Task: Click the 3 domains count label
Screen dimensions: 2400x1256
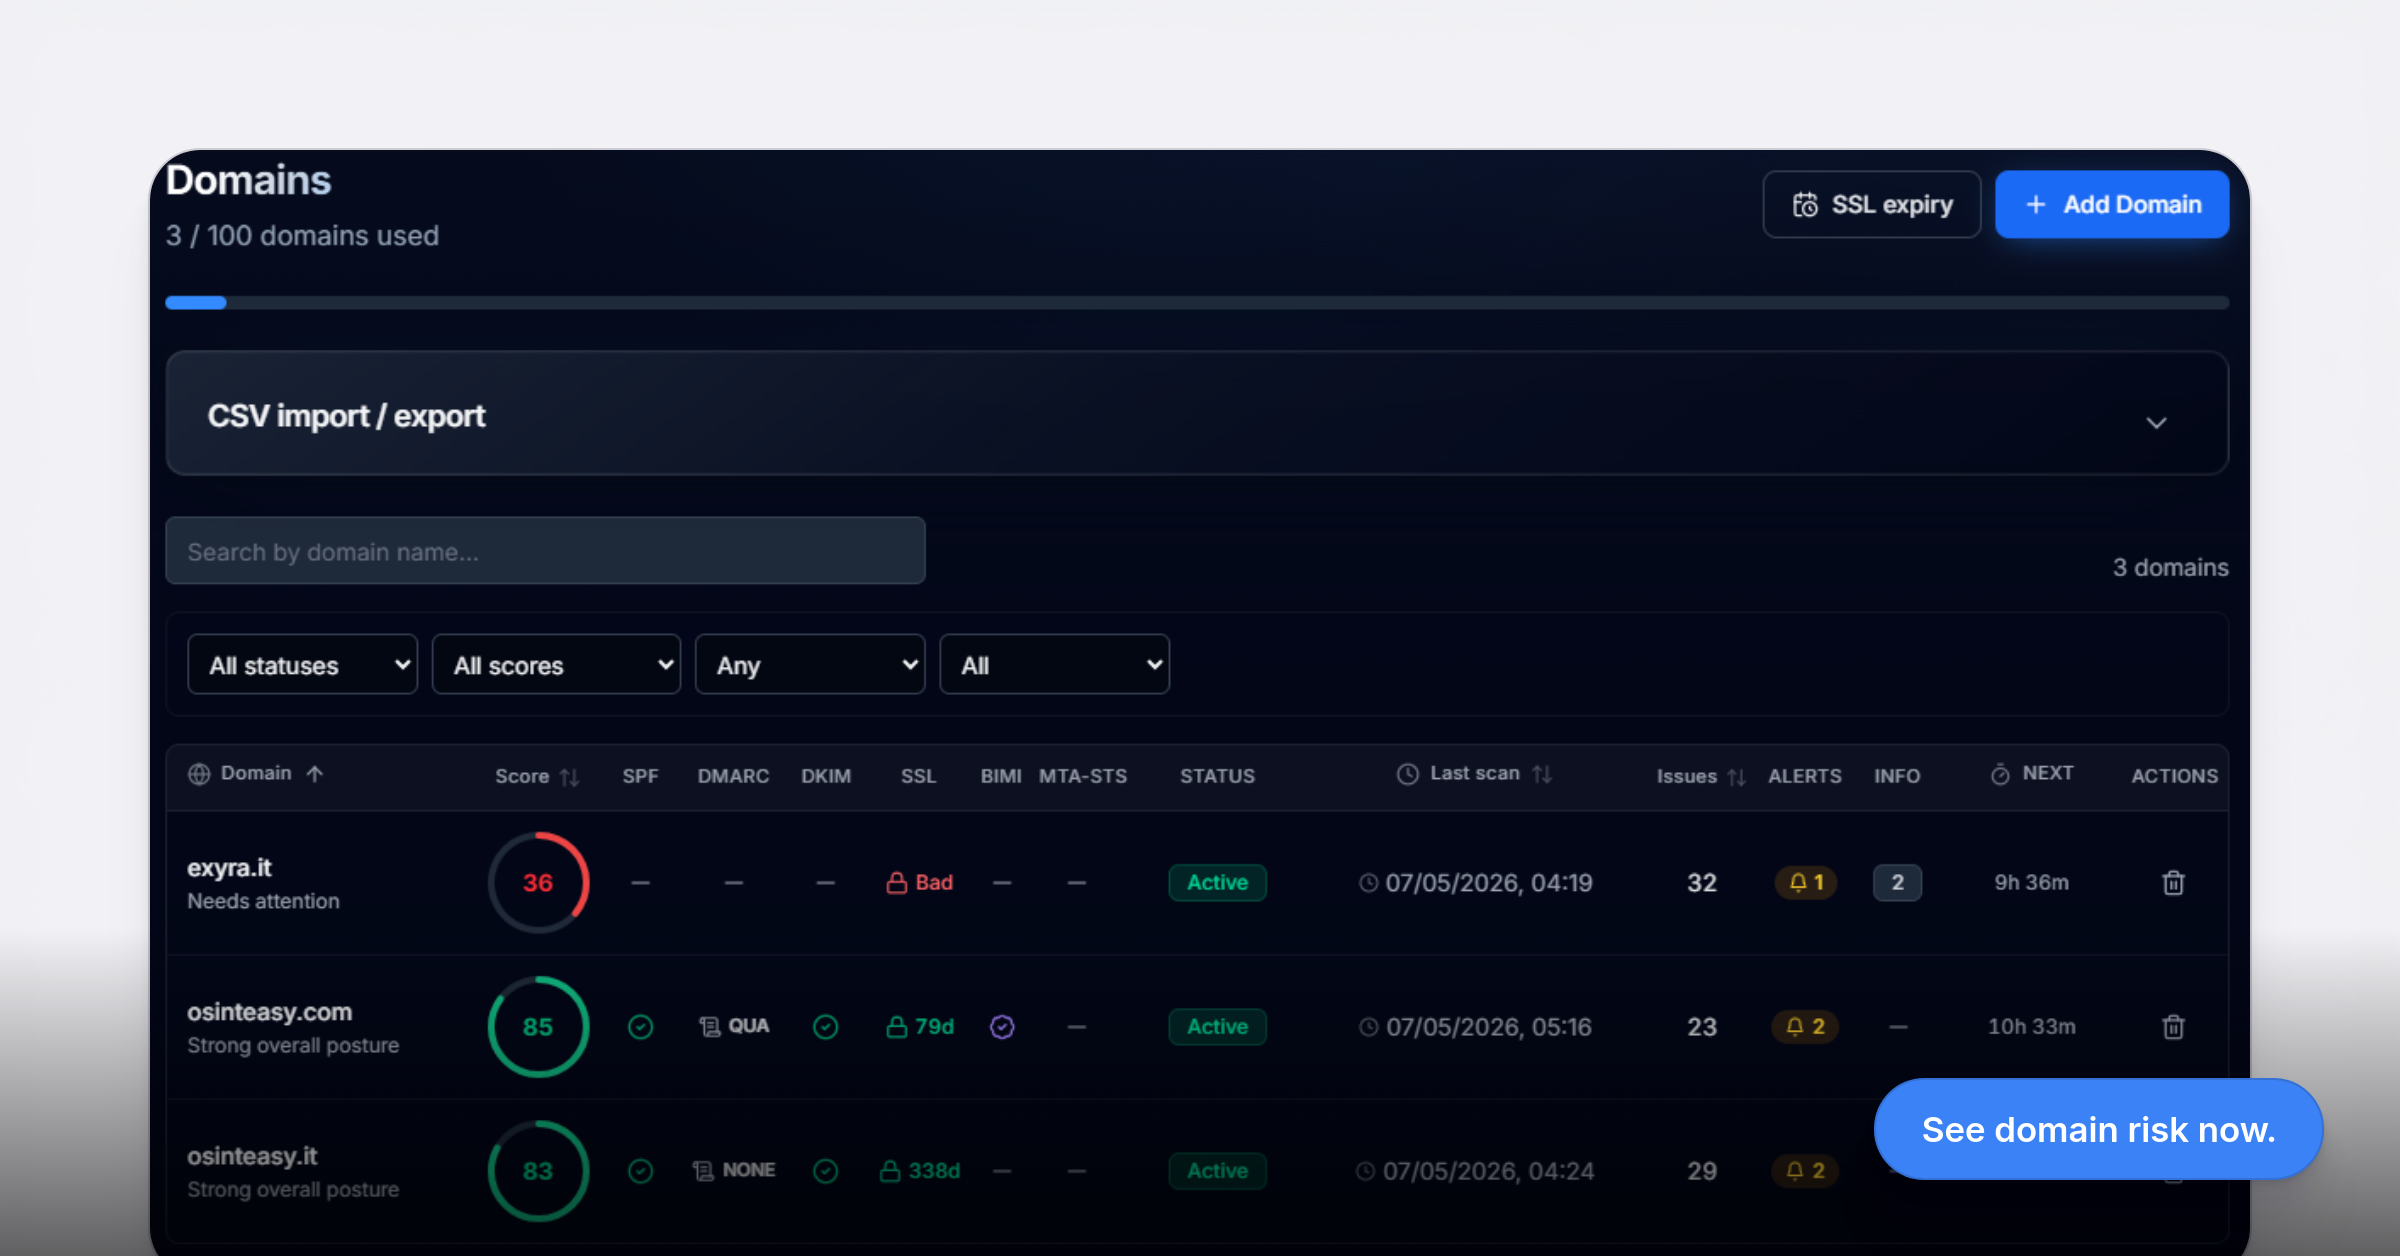Action: [x=2170, y=568]
